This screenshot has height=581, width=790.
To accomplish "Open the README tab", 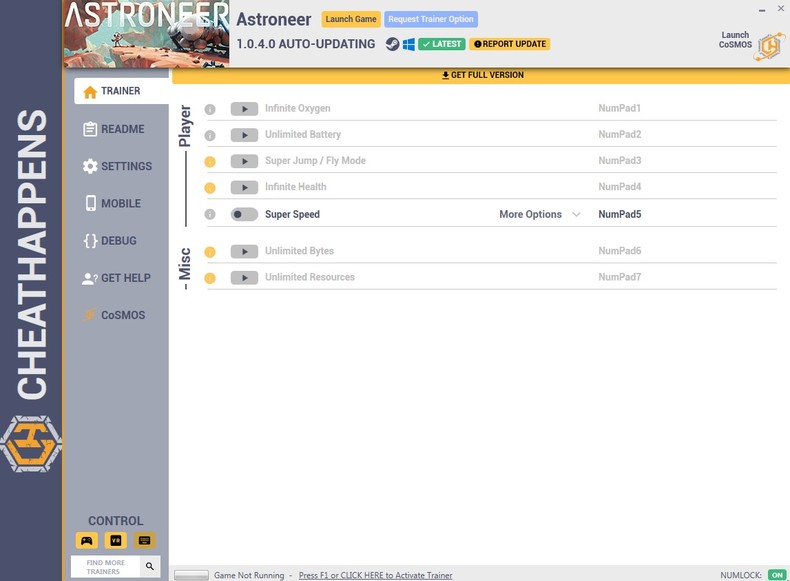I will click(x=114, y=129).
